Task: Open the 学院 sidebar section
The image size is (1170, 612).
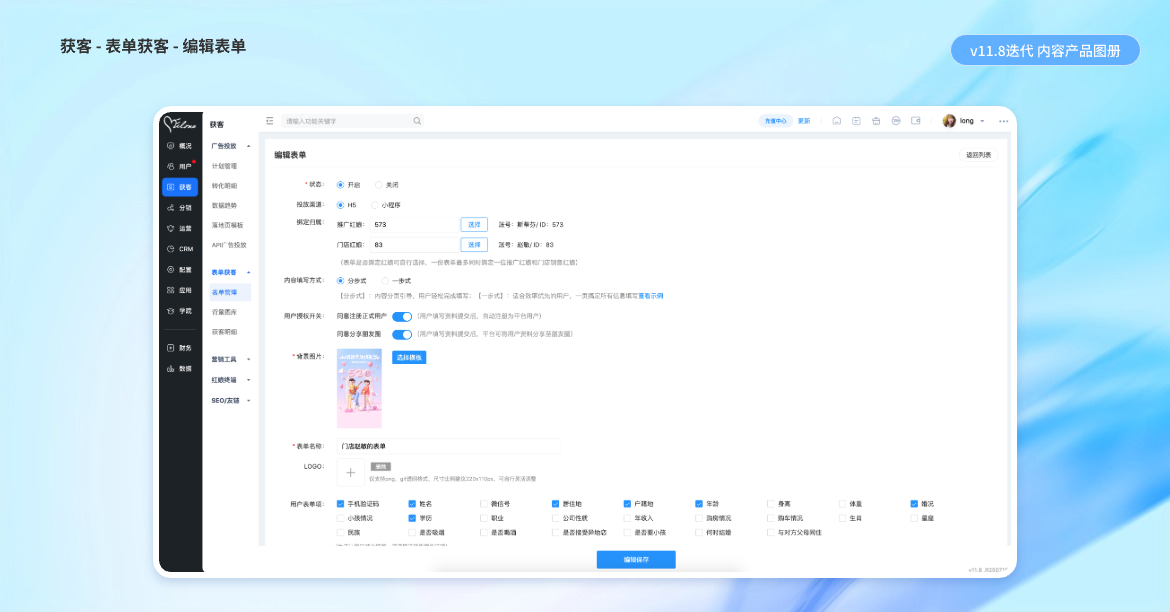Action: (x=180, y=310)
